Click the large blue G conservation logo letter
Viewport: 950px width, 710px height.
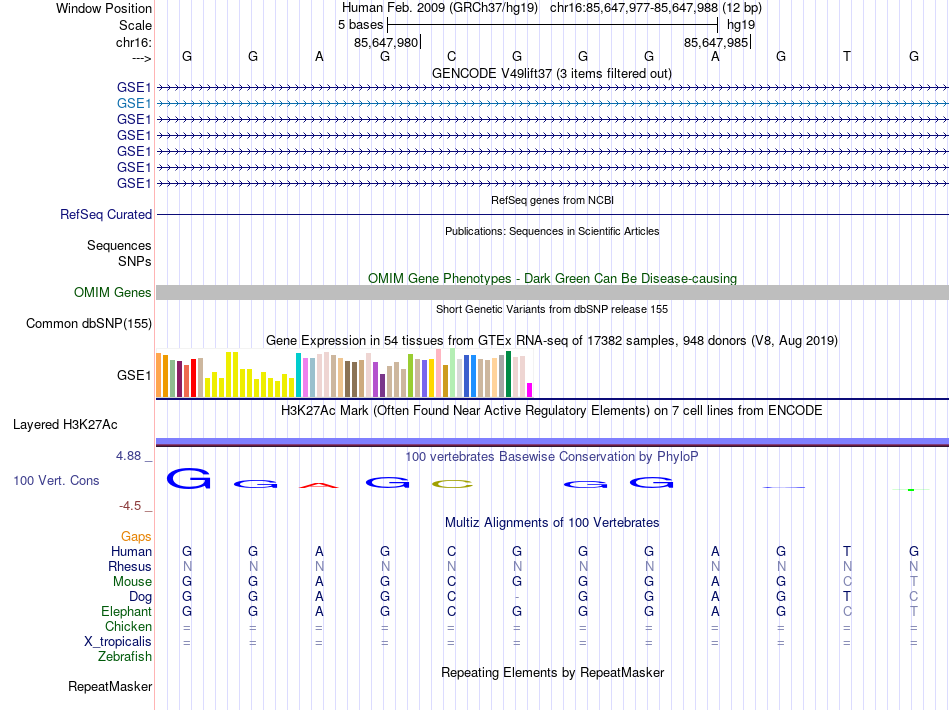point(188,479)
